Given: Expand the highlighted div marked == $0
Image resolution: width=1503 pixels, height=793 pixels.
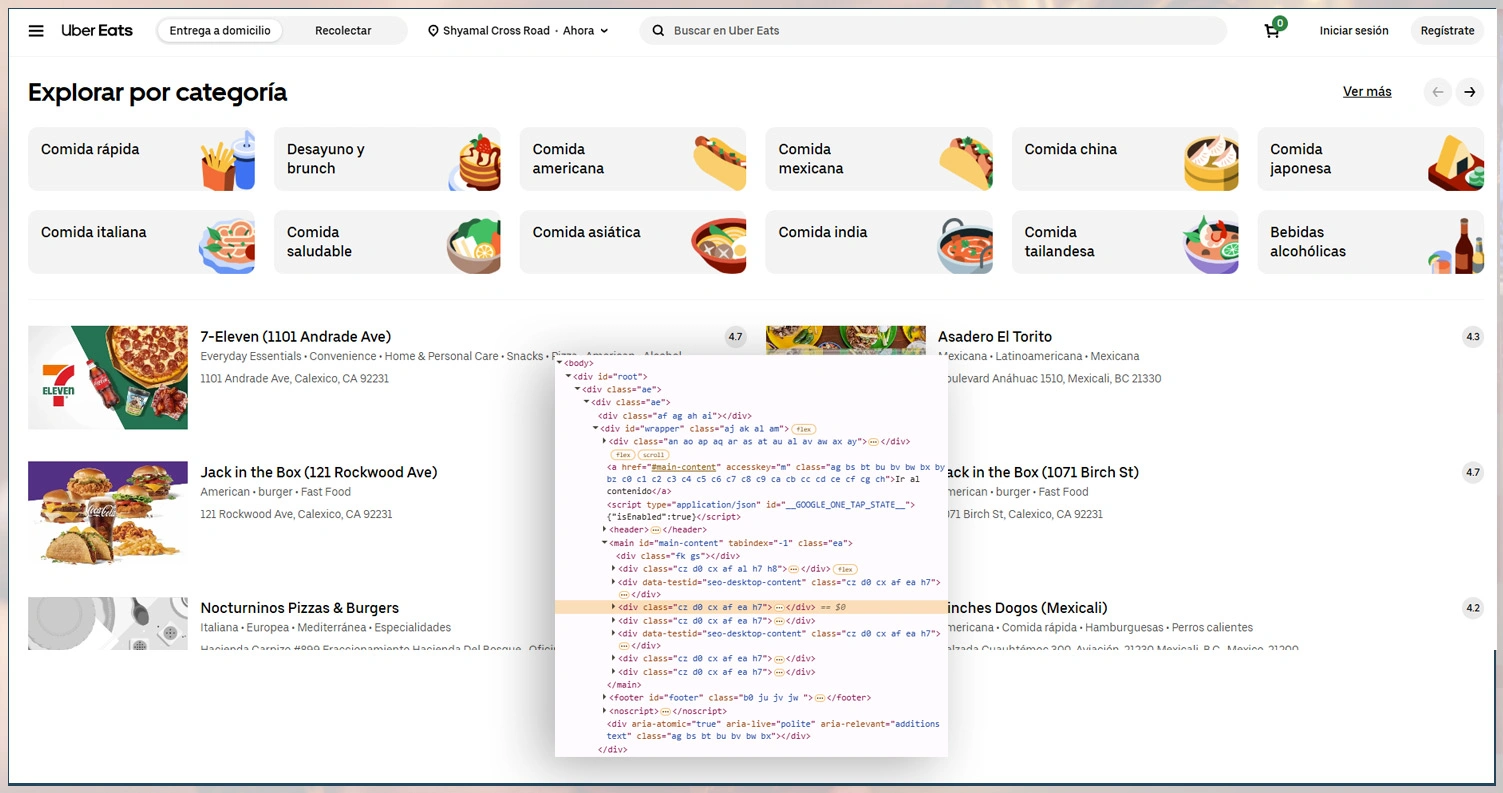Looking at the screenshot, I should click(614, 607).
